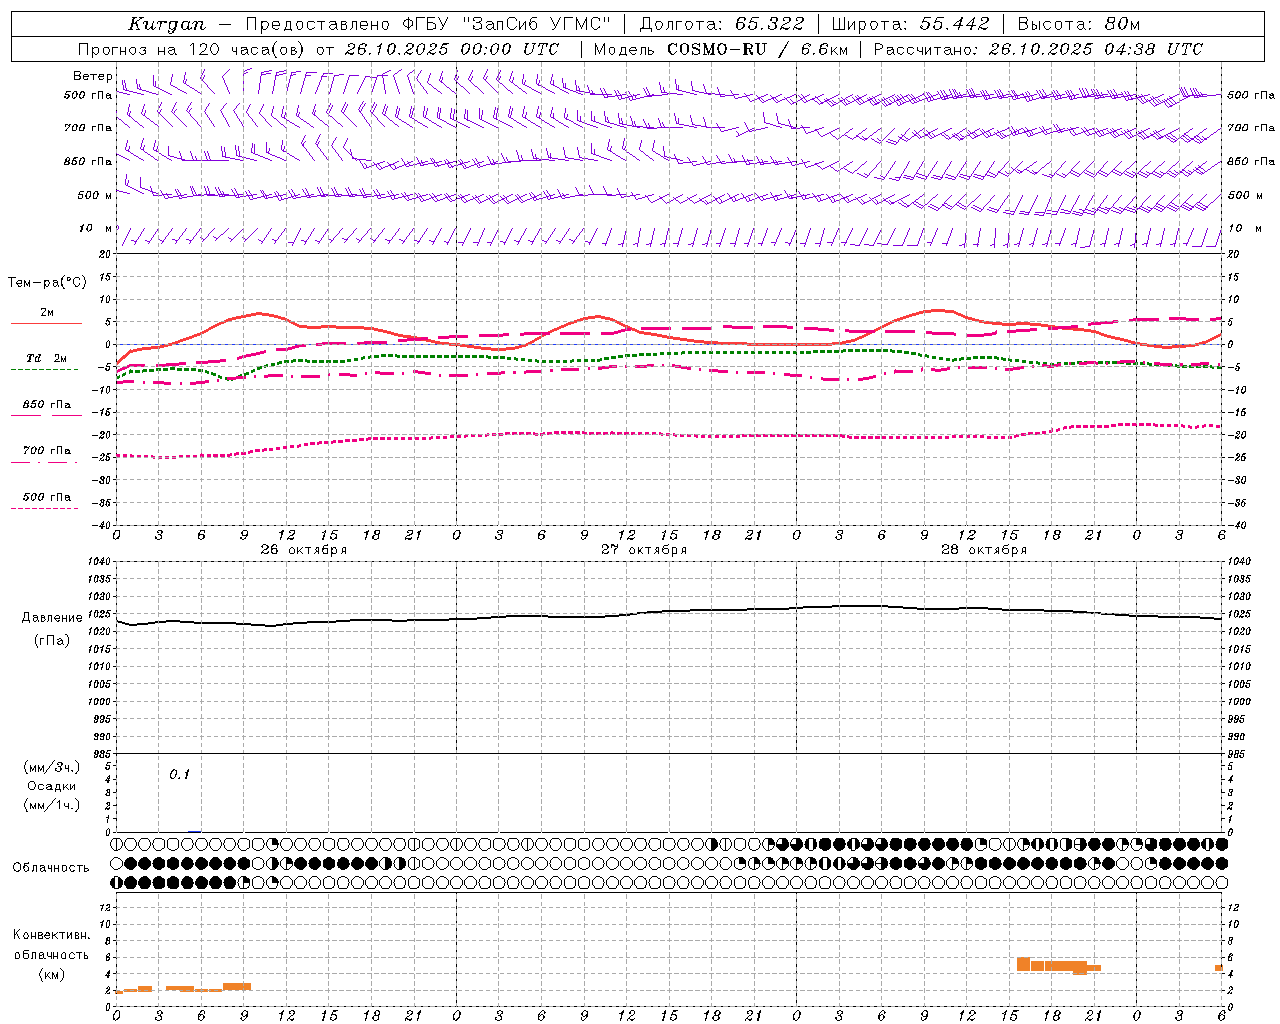Click the magenta dotted 500 гПа temperature curve

669,435
